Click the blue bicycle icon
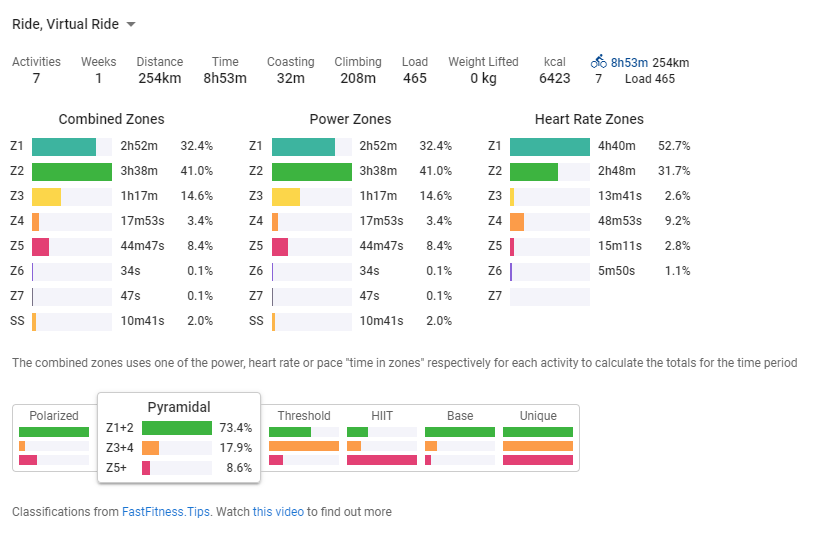Image resolution: width=814 pixels, height=536 pixels. tap(598, 61)
